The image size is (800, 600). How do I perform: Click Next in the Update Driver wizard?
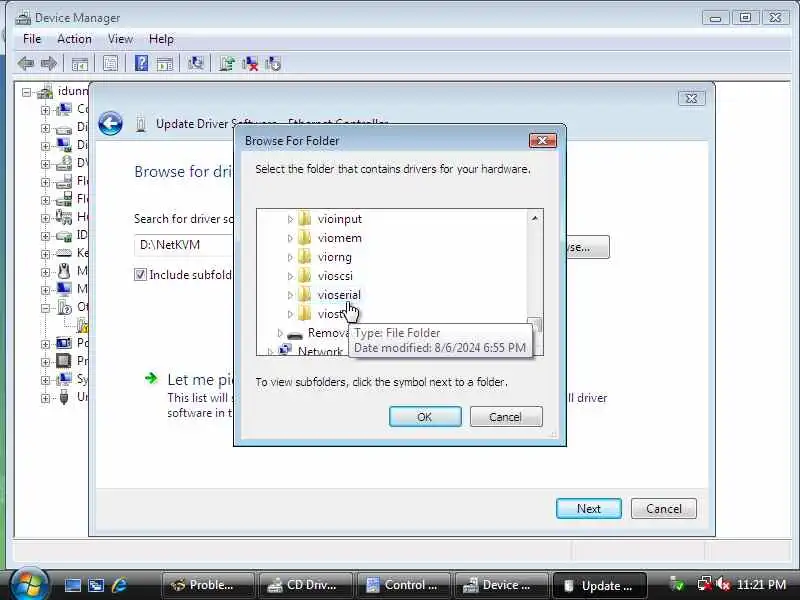click(x=589, y=509)
